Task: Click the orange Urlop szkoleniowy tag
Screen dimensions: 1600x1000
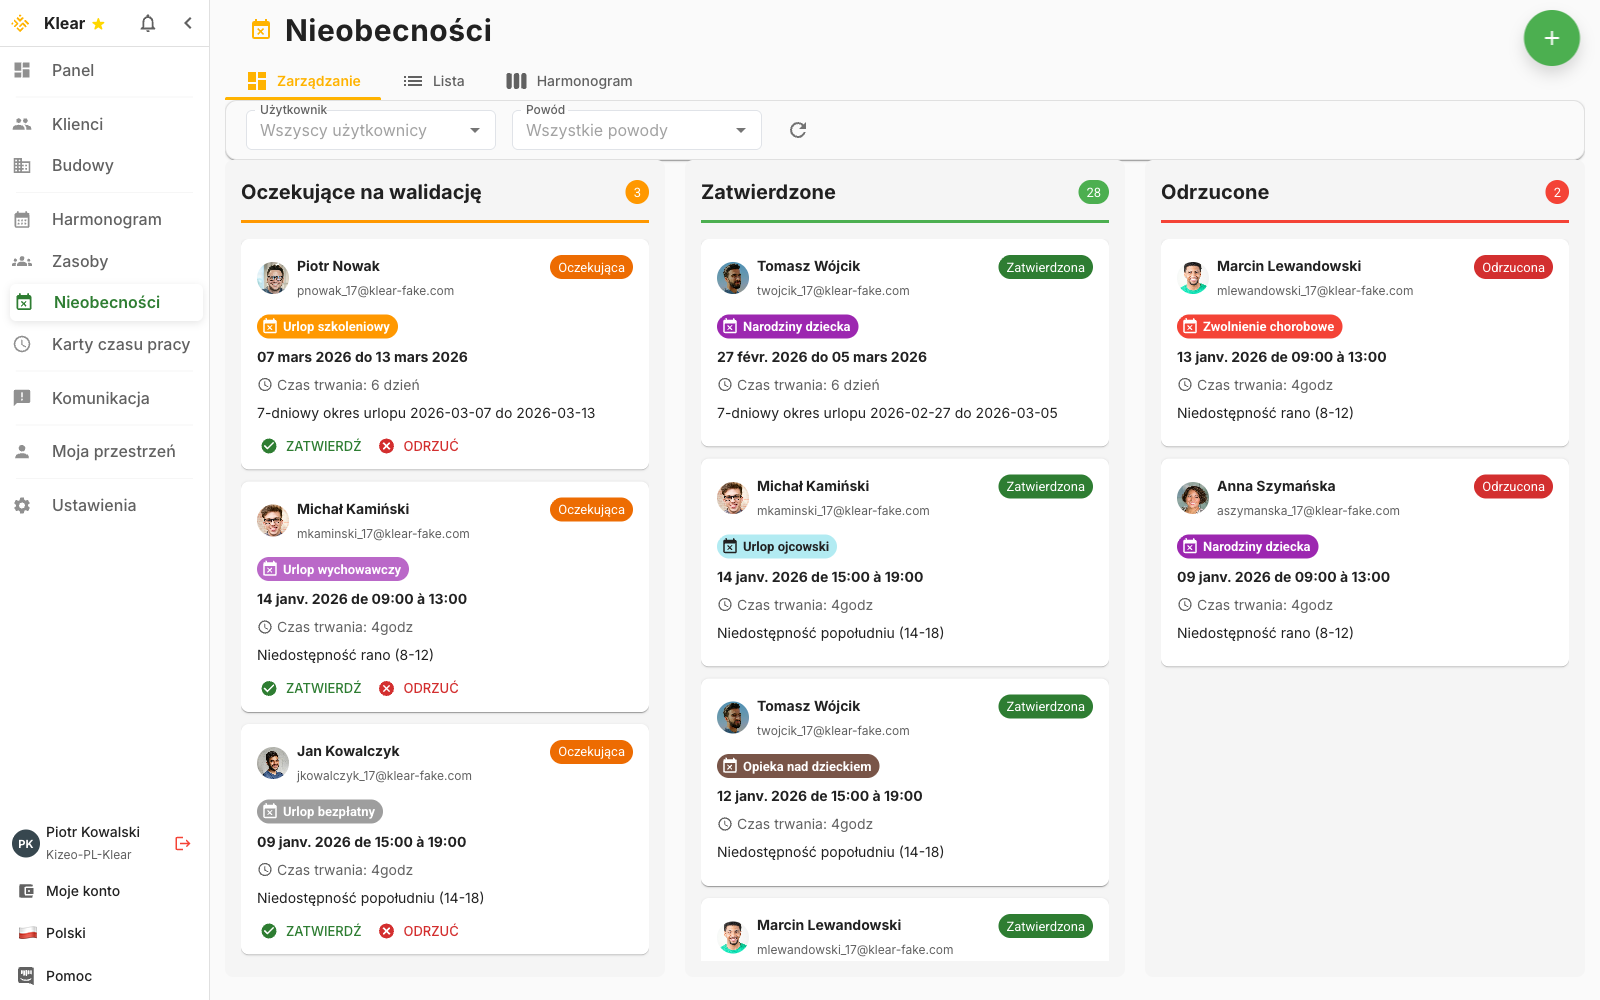Action: point(327,327)
